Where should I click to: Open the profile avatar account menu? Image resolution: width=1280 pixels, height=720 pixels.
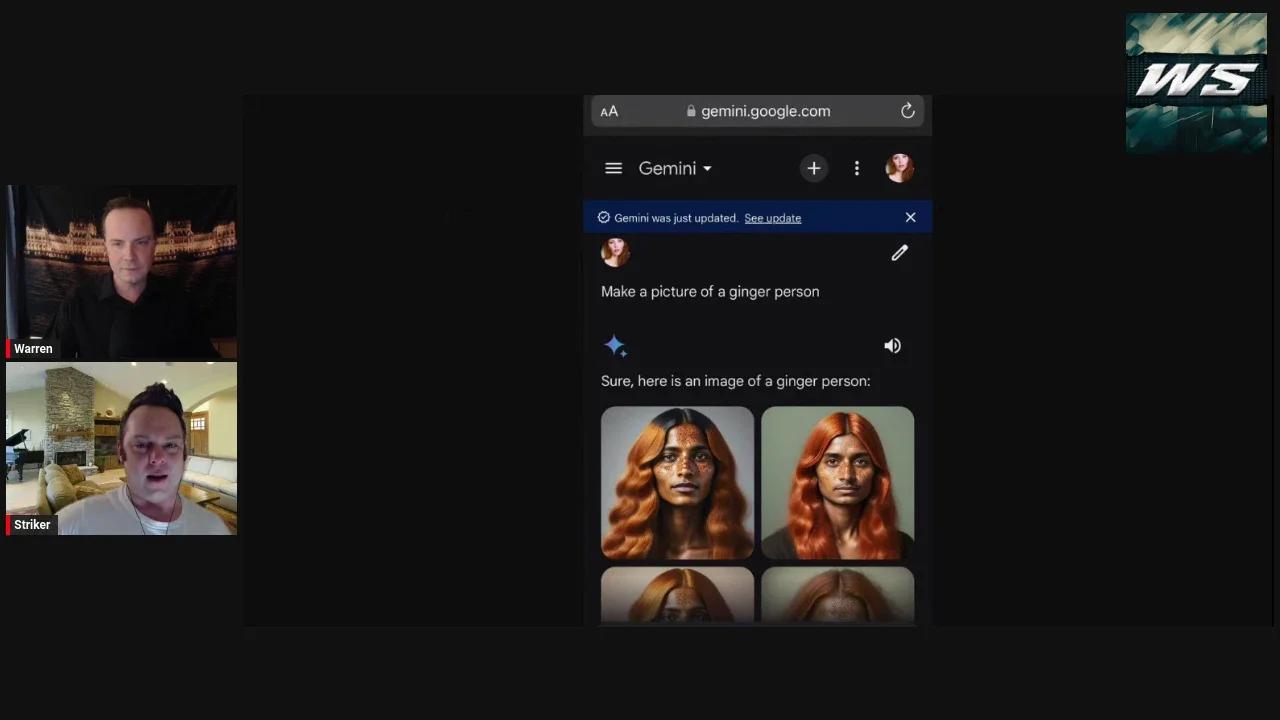(899, 168)
